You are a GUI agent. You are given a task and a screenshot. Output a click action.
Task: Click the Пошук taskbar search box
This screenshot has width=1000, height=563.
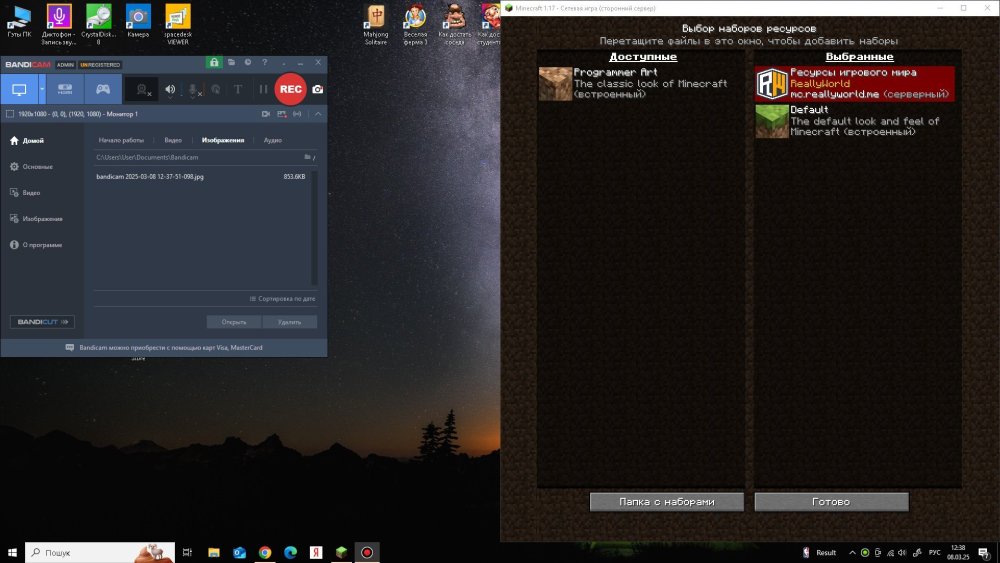coord(100,552)
